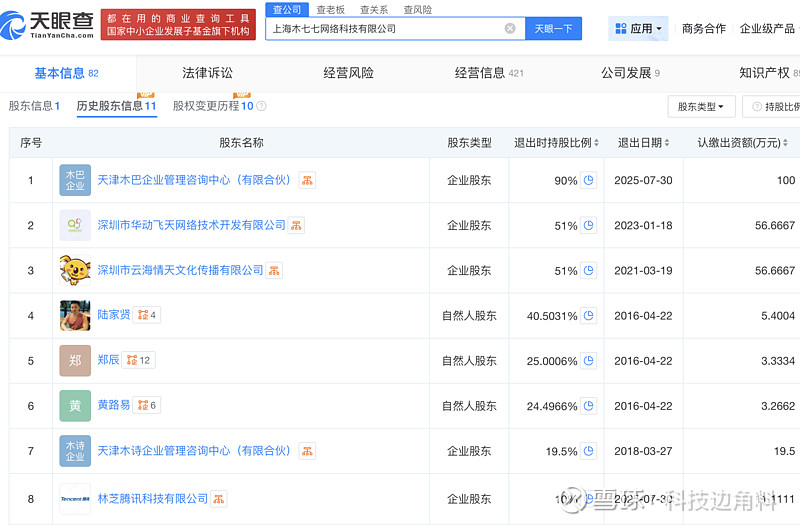This screenshot has width=800, height=525.
Task: Click the 深圳市云海情天 cartoon logo
Action: point(75,270)
